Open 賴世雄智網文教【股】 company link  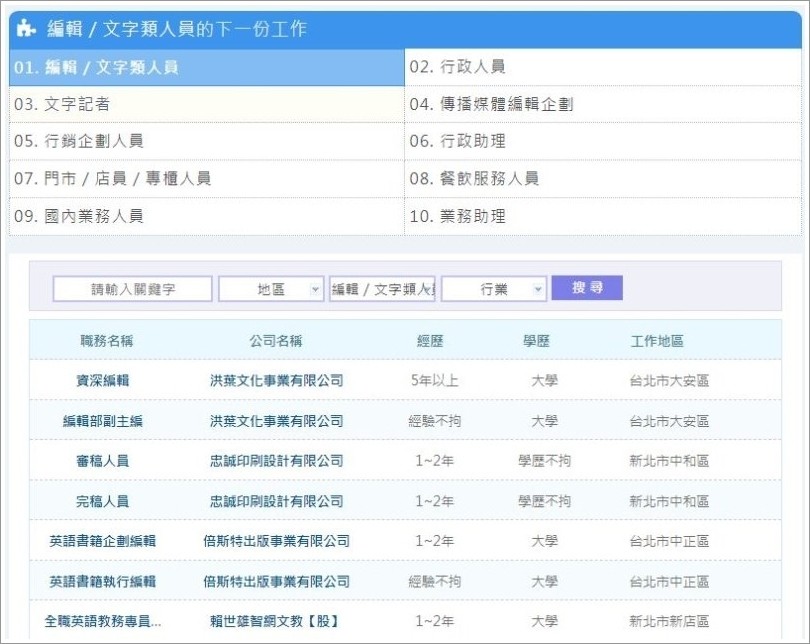pyautogui.click(x=274, y=621)
